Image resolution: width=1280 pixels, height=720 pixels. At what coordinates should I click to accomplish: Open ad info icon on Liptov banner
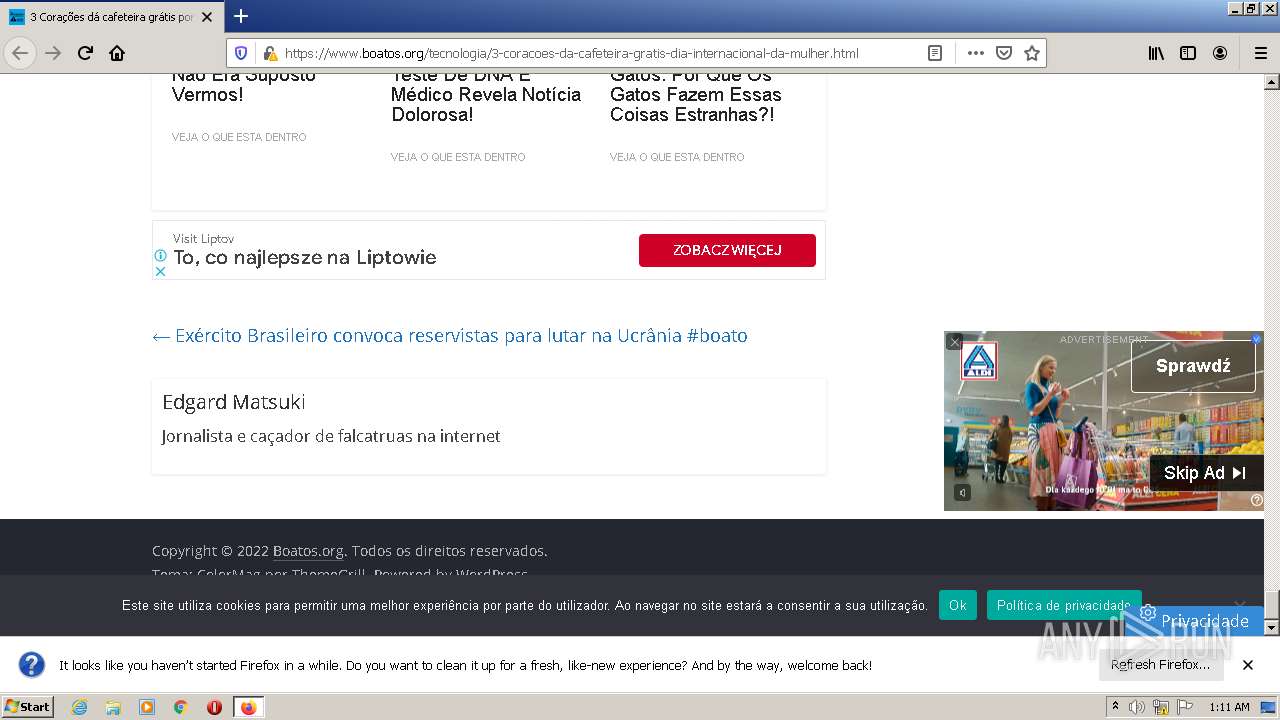tap(160, 256)
